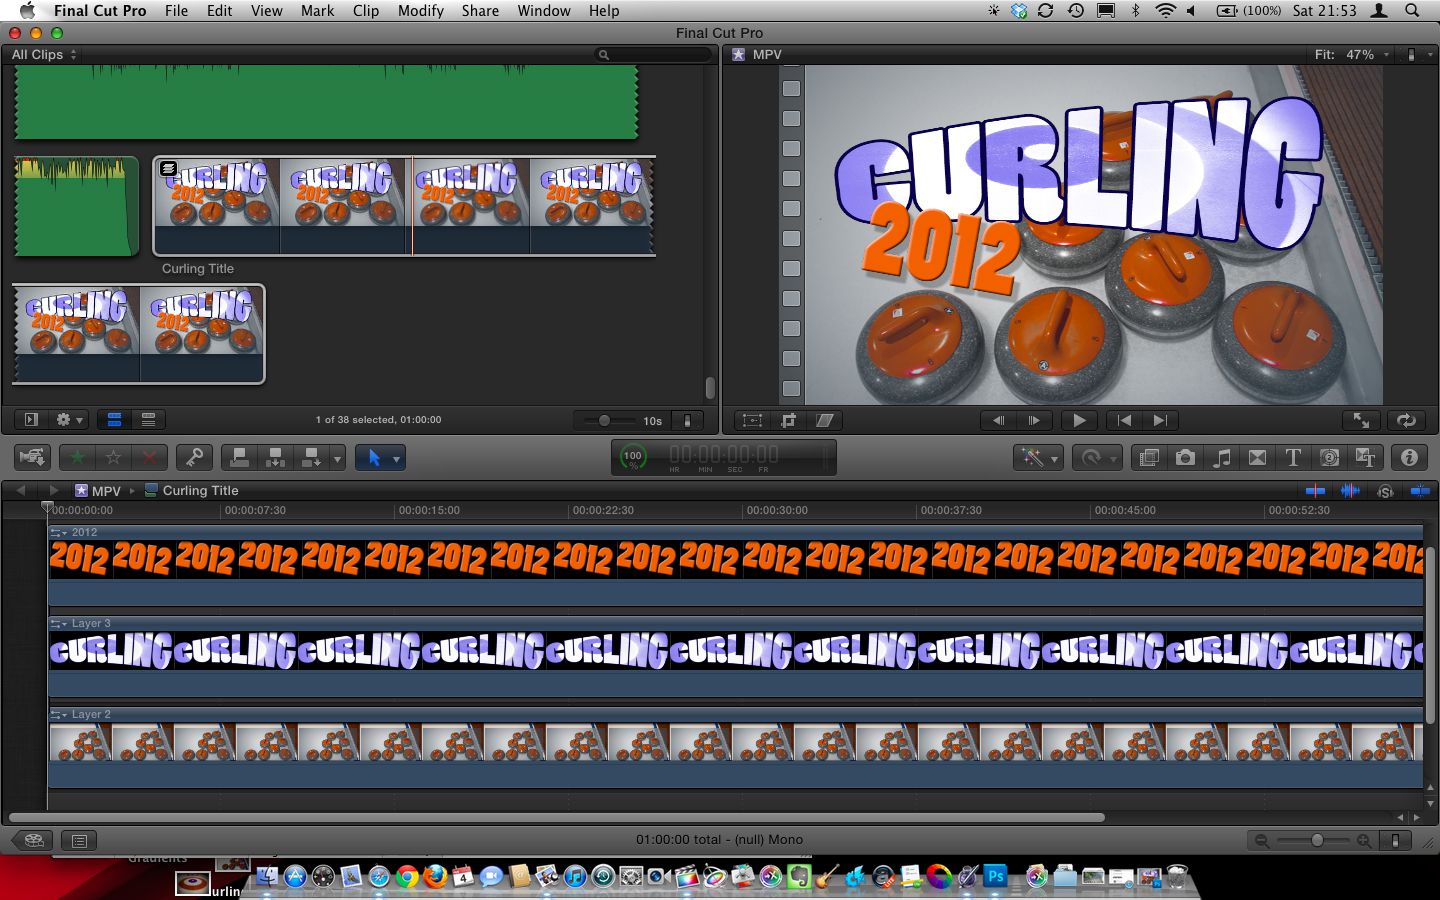Step forward one frame in viewer
The image size is (1440, 900).
1034,421
